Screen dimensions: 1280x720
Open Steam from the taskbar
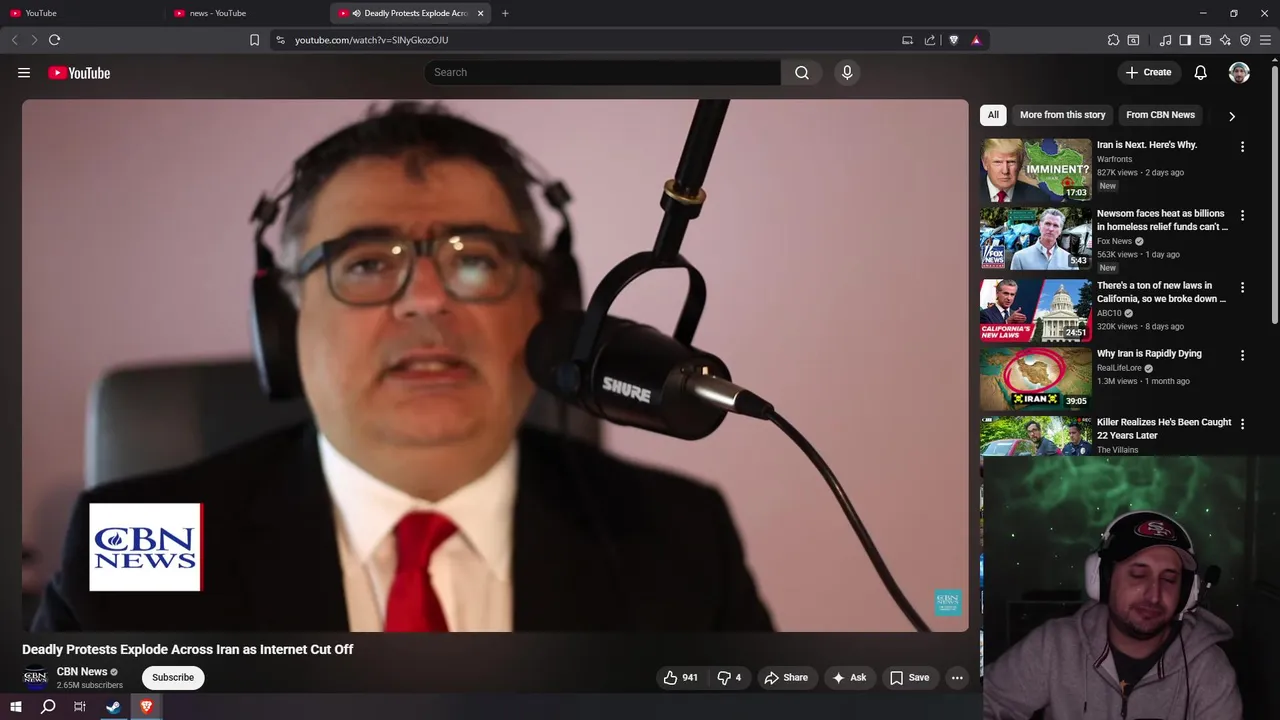(x=113, y=707)
